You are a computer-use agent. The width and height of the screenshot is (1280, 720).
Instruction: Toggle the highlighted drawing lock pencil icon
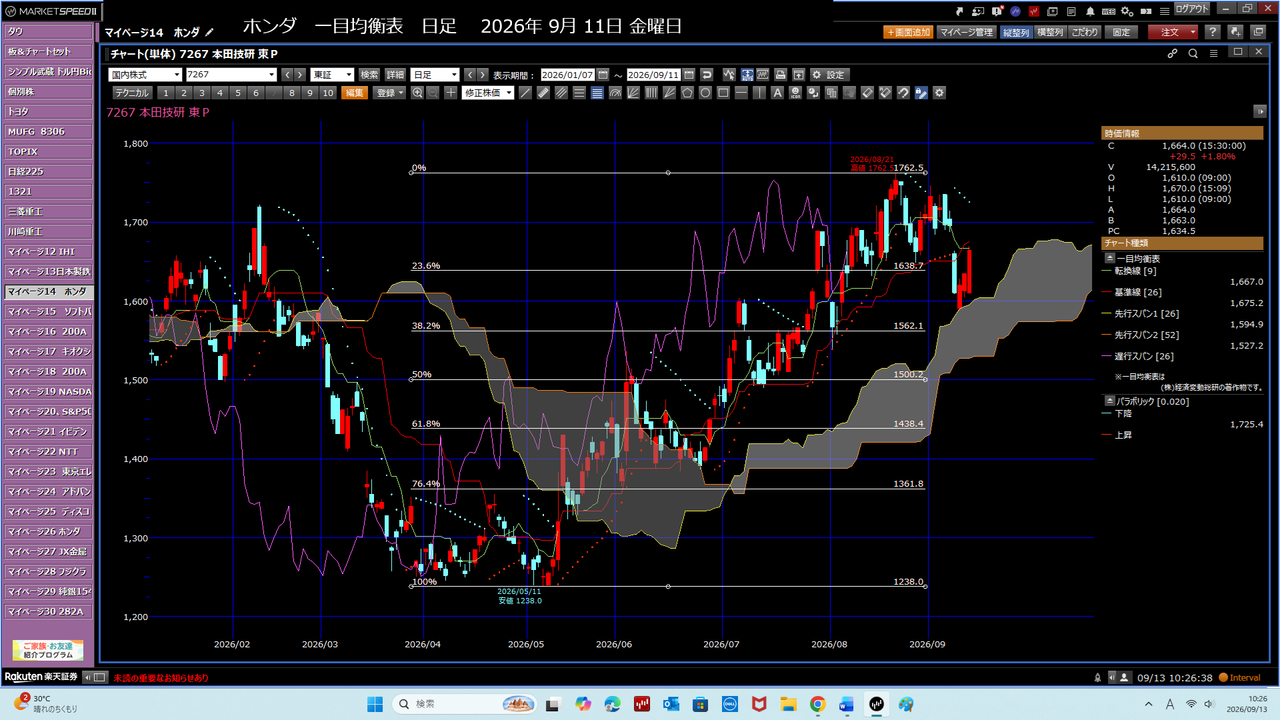click(x=921, y=93)
